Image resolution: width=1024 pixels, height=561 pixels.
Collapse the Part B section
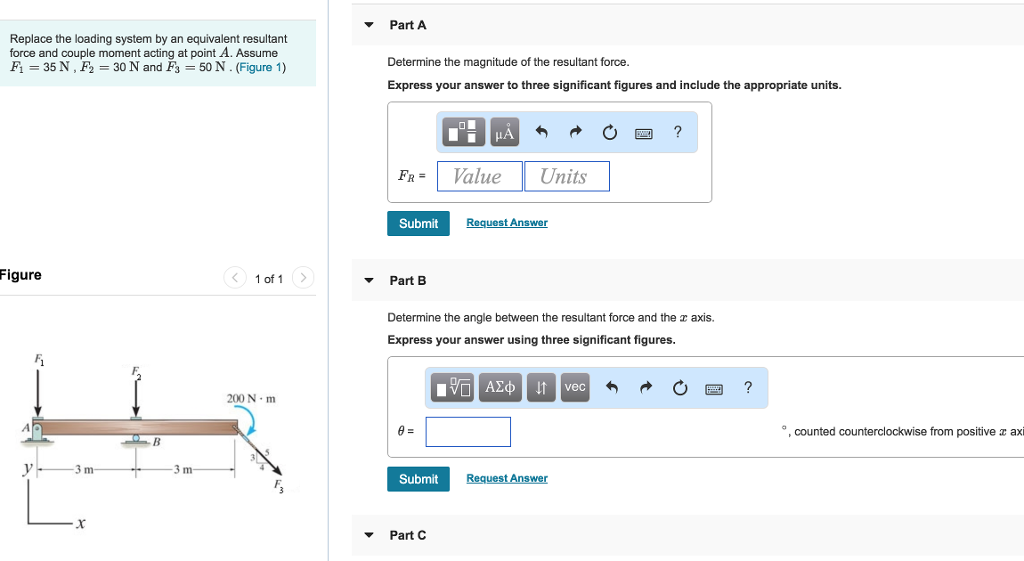point(369,281)
